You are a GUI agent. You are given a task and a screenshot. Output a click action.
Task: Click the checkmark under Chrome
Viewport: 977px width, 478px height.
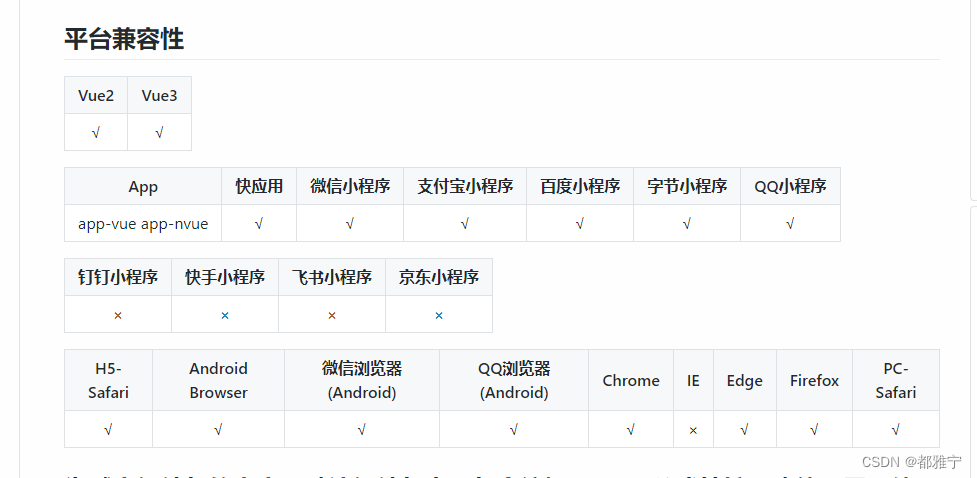coord(631,429)
